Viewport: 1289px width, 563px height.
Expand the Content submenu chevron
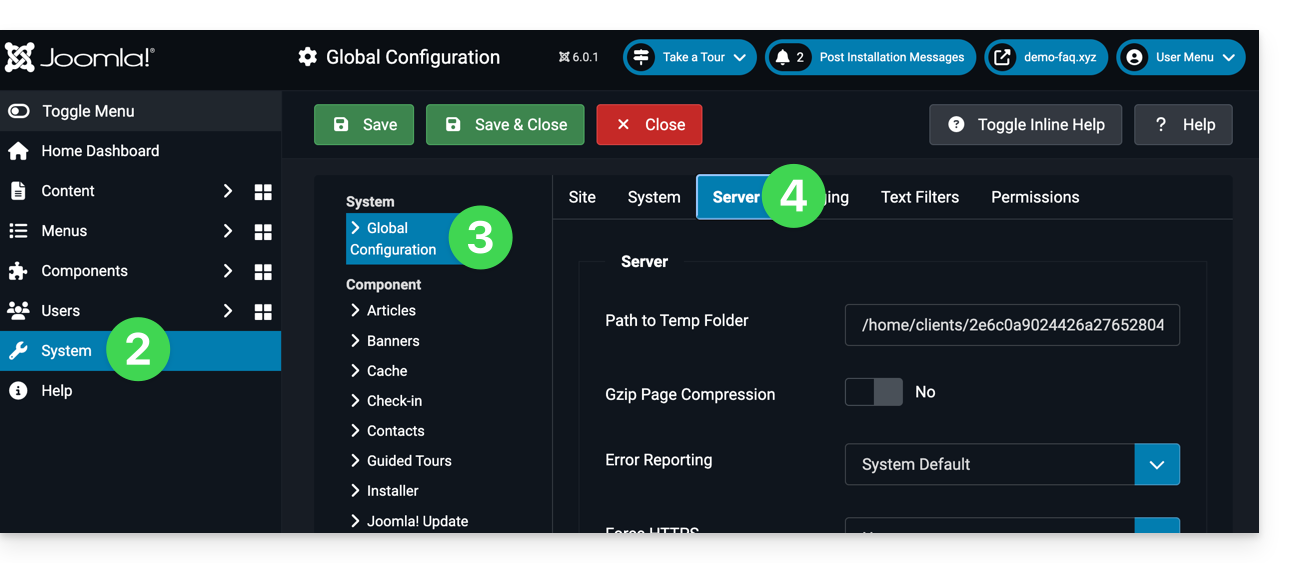(x=228, y=191)
